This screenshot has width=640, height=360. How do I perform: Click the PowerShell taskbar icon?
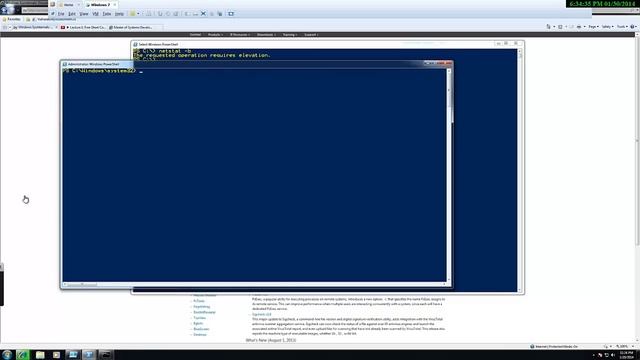pyautogui.click(x=89, y=355)
